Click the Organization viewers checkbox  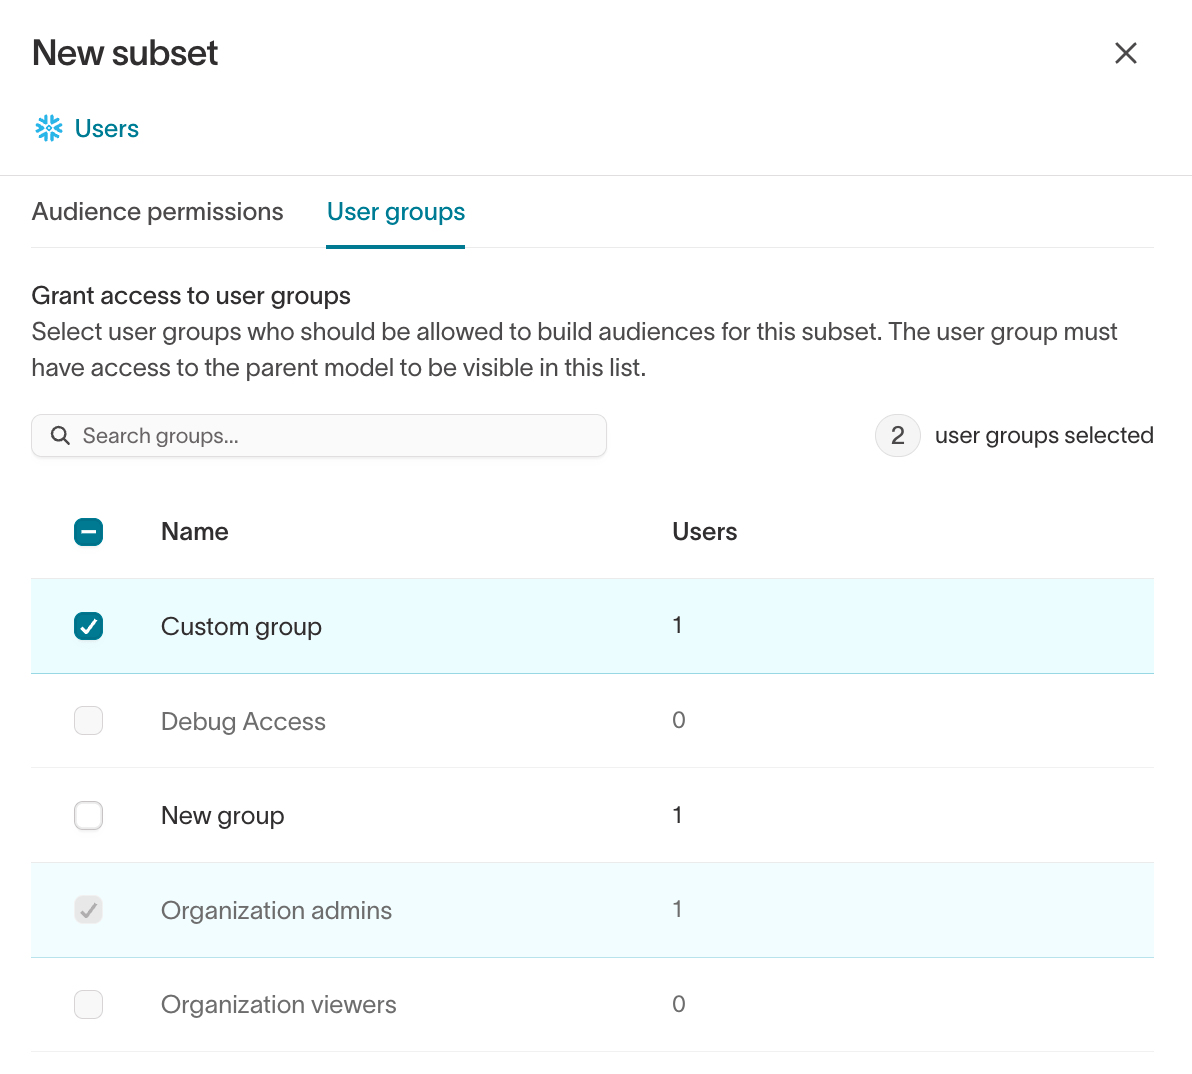[88, 1005]
